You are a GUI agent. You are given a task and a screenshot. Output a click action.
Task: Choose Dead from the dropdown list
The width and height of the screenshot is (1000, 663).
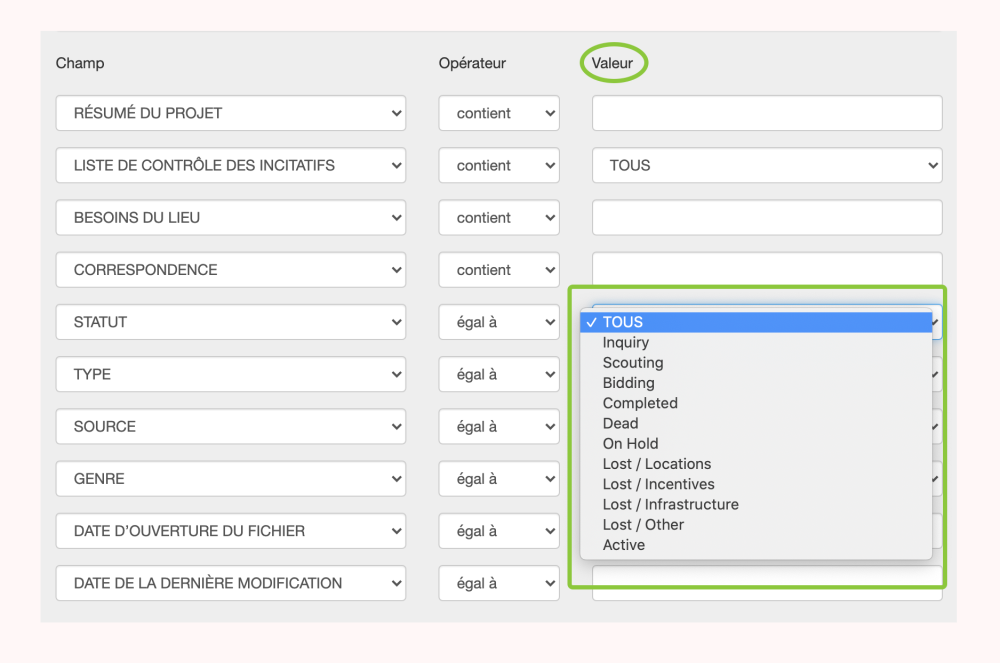click(x=621, y=423)
